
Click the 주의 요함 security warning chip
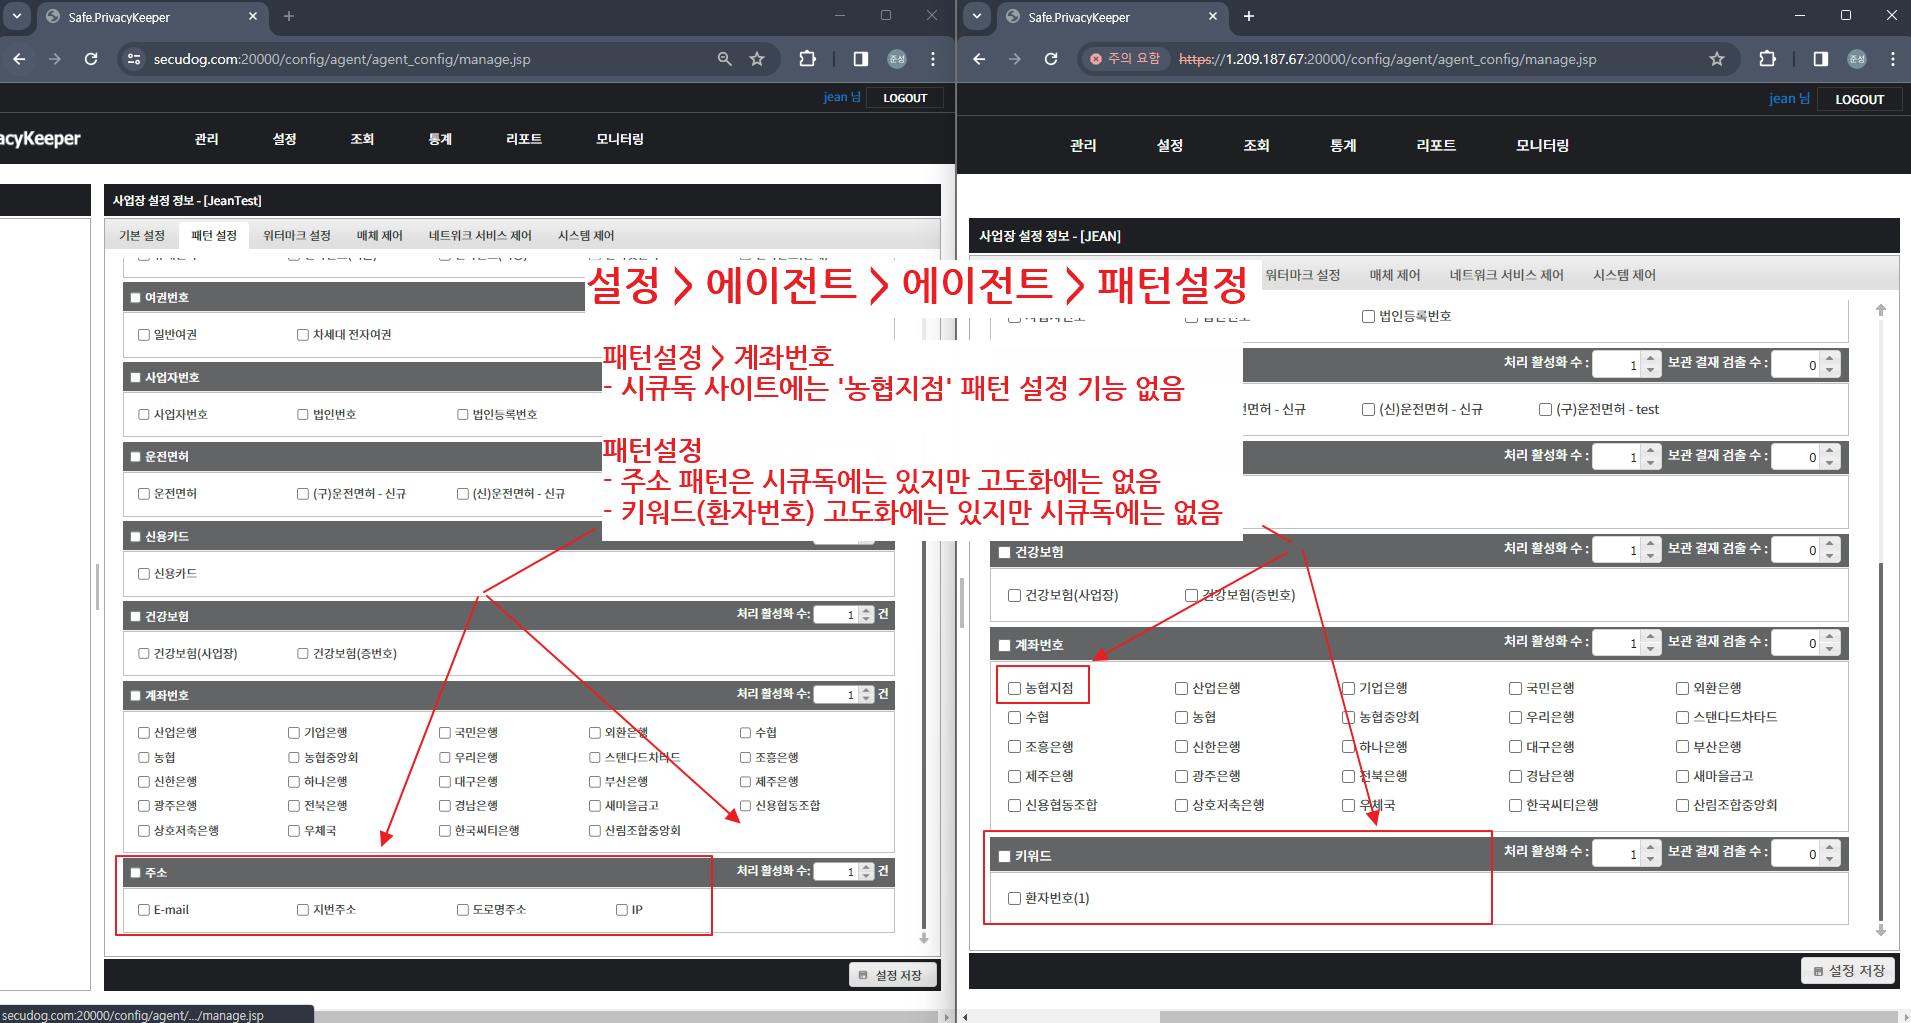[x=1125, y=59]
